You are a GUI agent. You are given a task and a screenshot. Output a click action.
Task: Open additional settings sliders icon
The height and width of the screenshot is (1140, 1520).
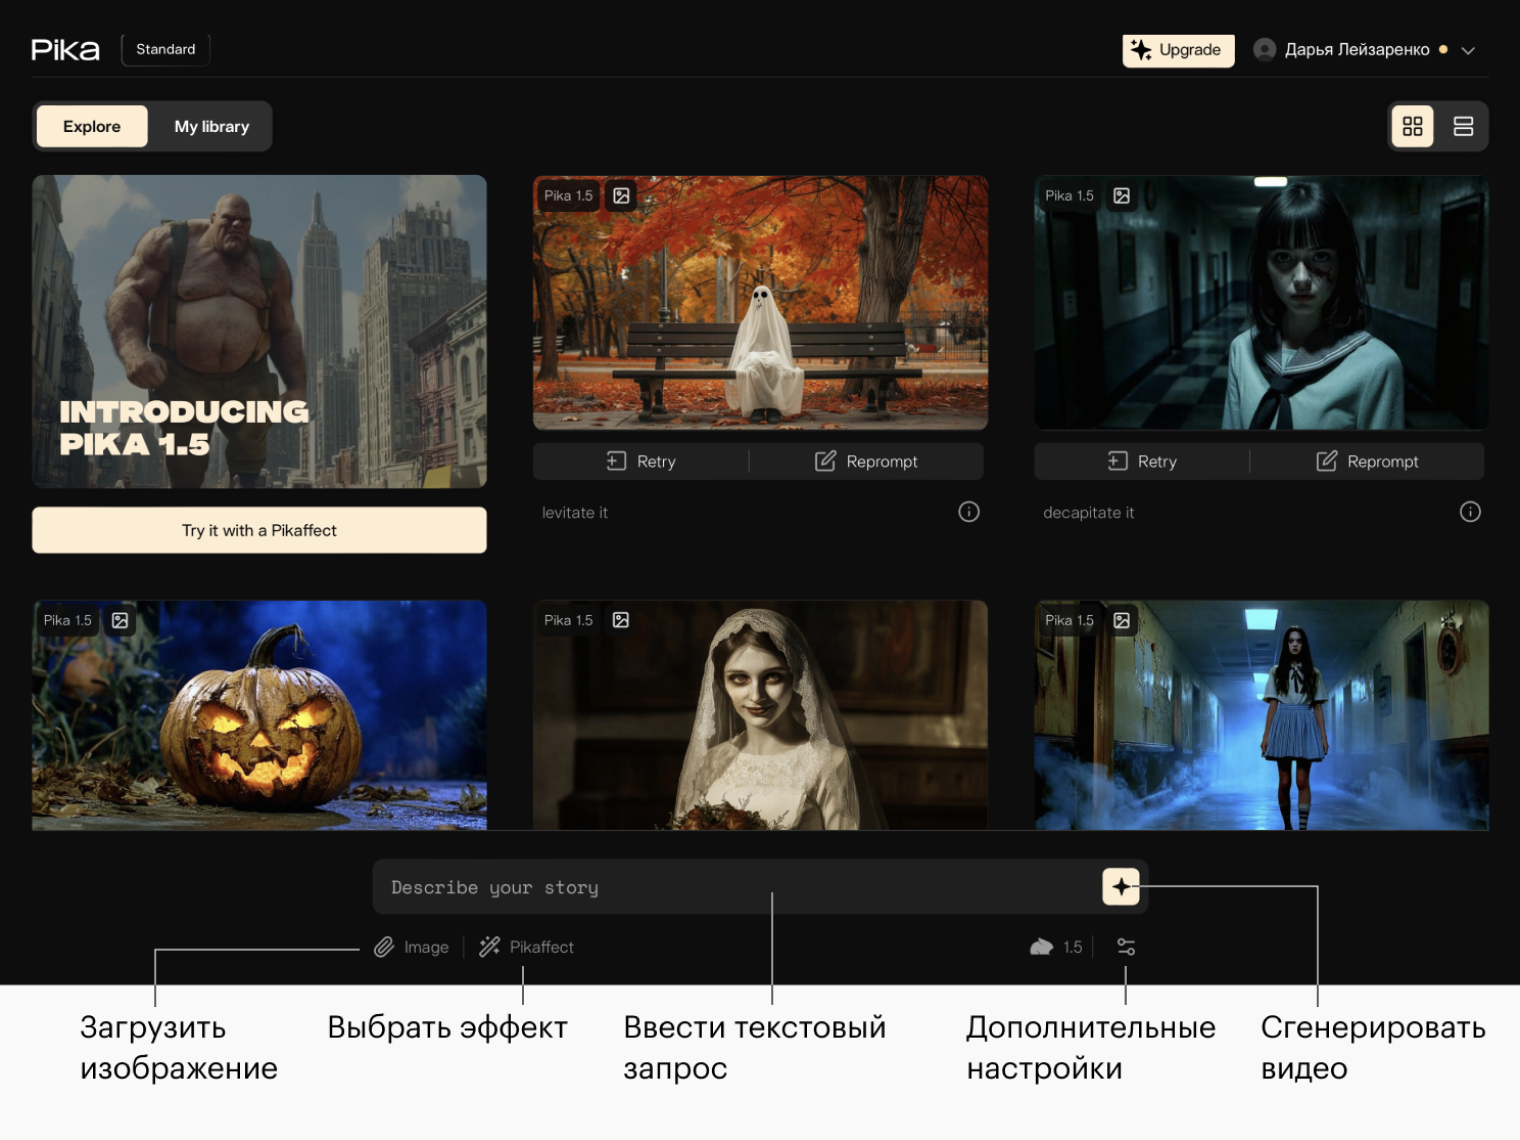click(x=1126, y=947)
